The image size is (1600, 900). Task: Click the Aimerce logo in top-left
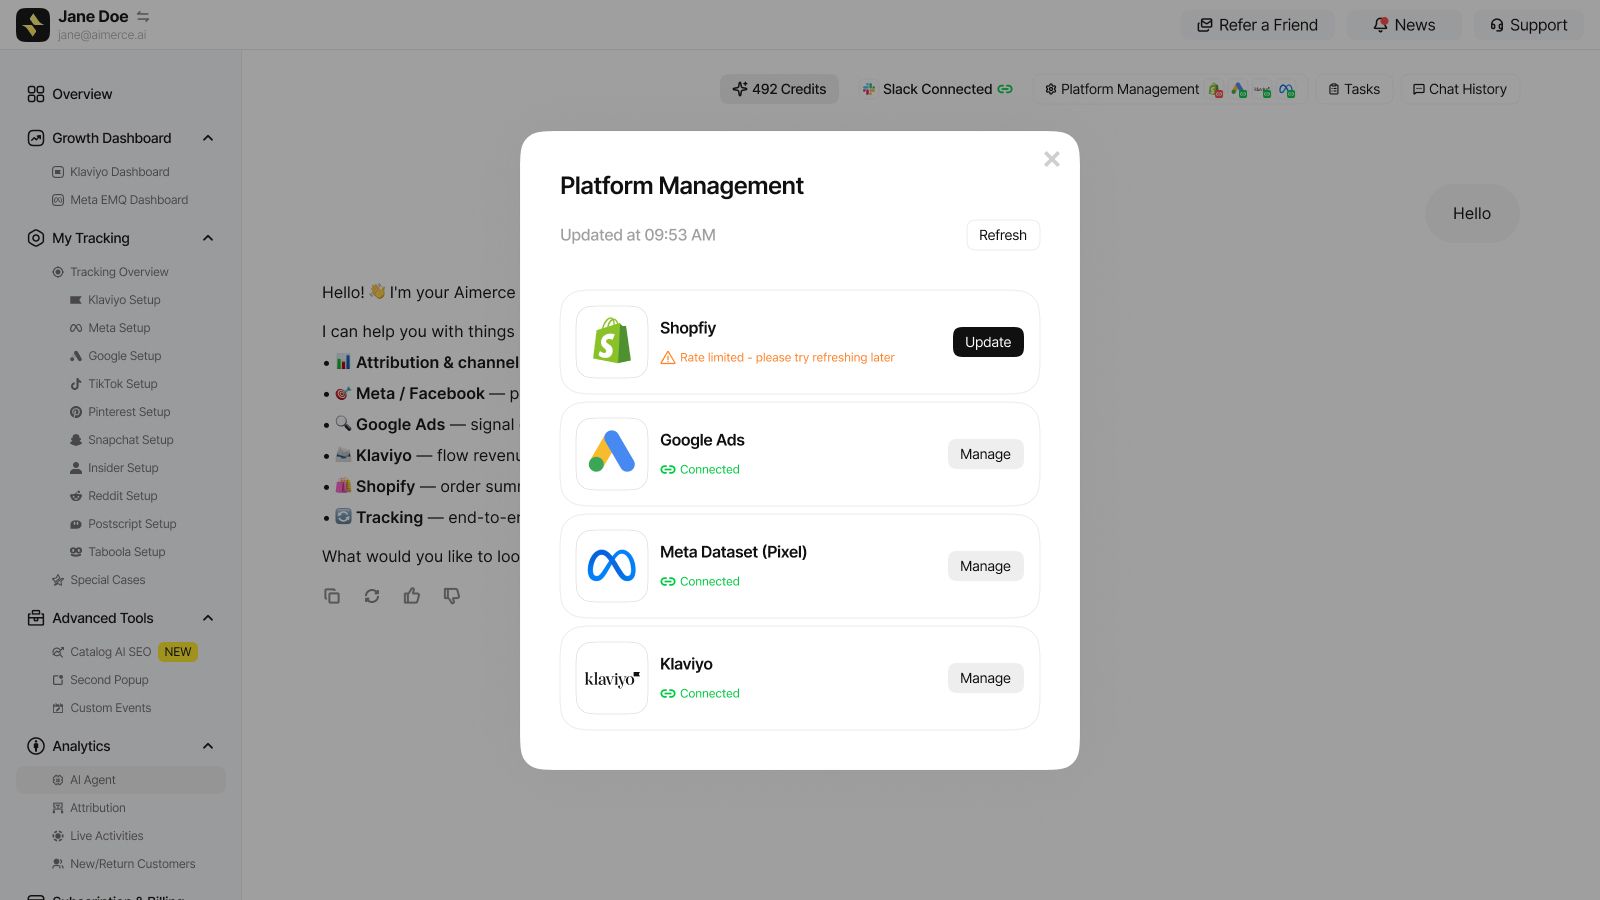(33, 25)
